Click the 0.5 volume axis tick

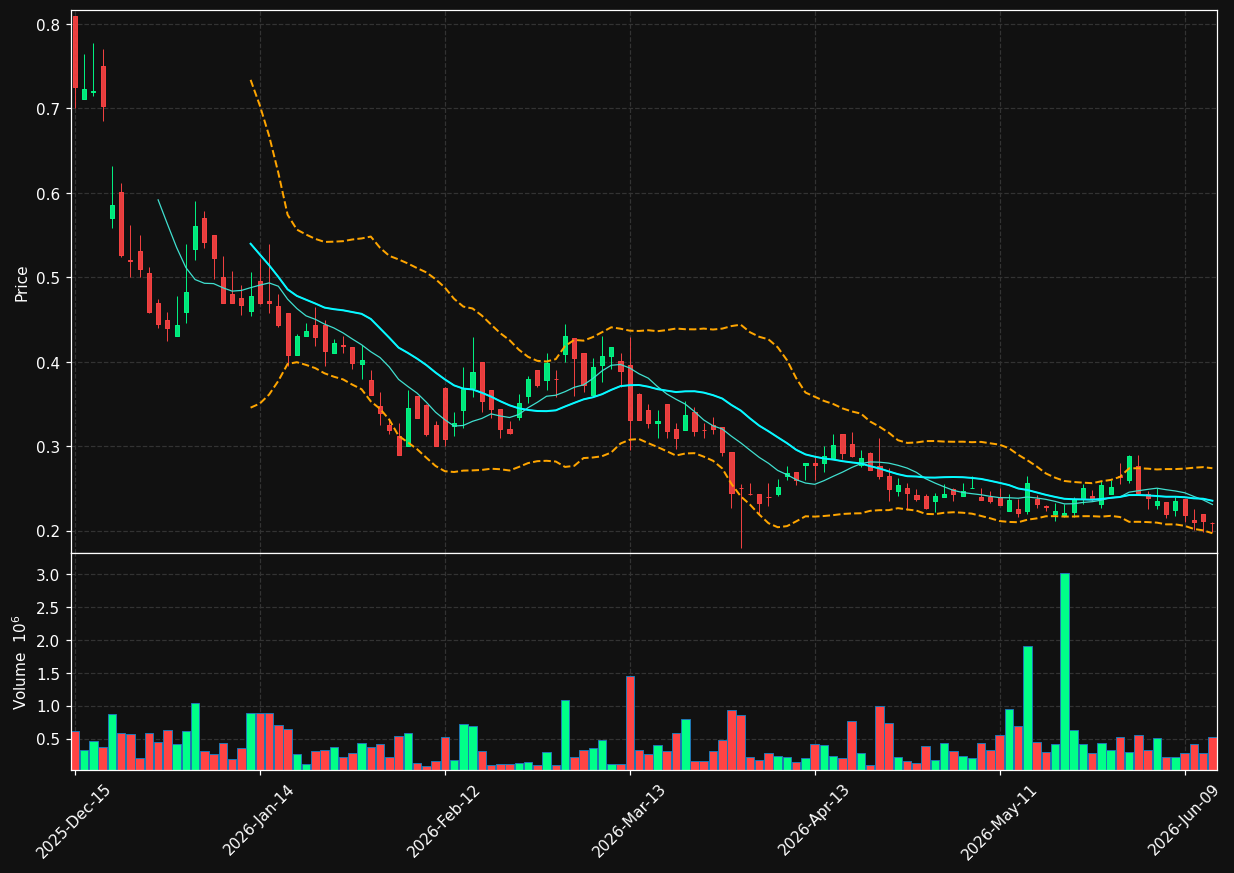coord(50,739)
